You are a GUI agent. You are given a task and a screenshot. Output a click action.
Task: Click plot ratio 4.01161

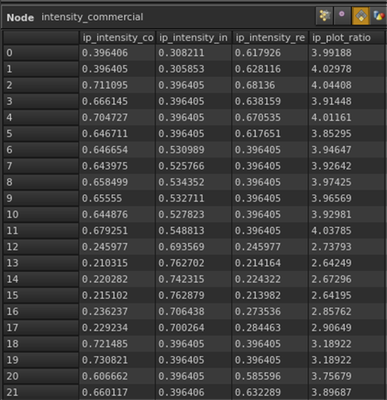pos(331,117)
